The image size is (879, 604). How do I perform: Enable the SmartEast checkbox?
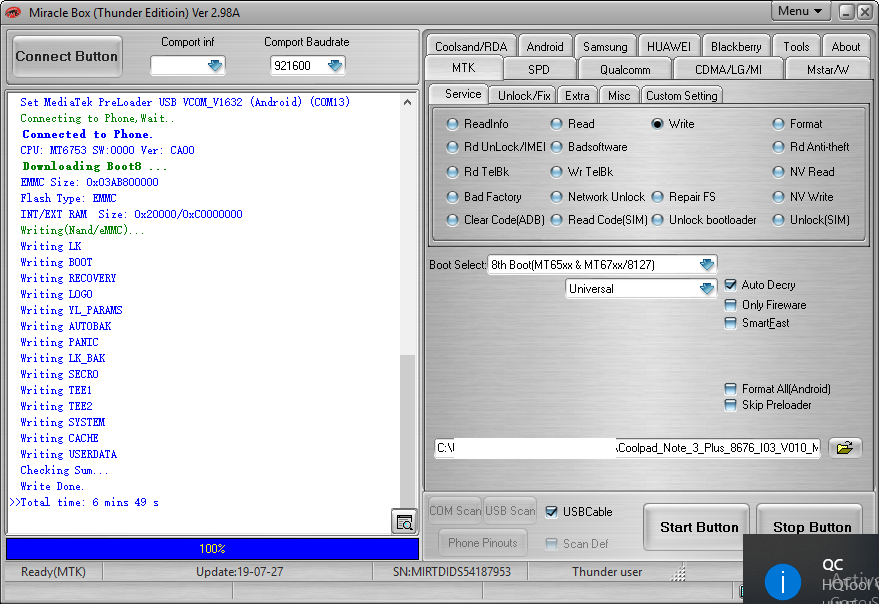tap(730, 323)
